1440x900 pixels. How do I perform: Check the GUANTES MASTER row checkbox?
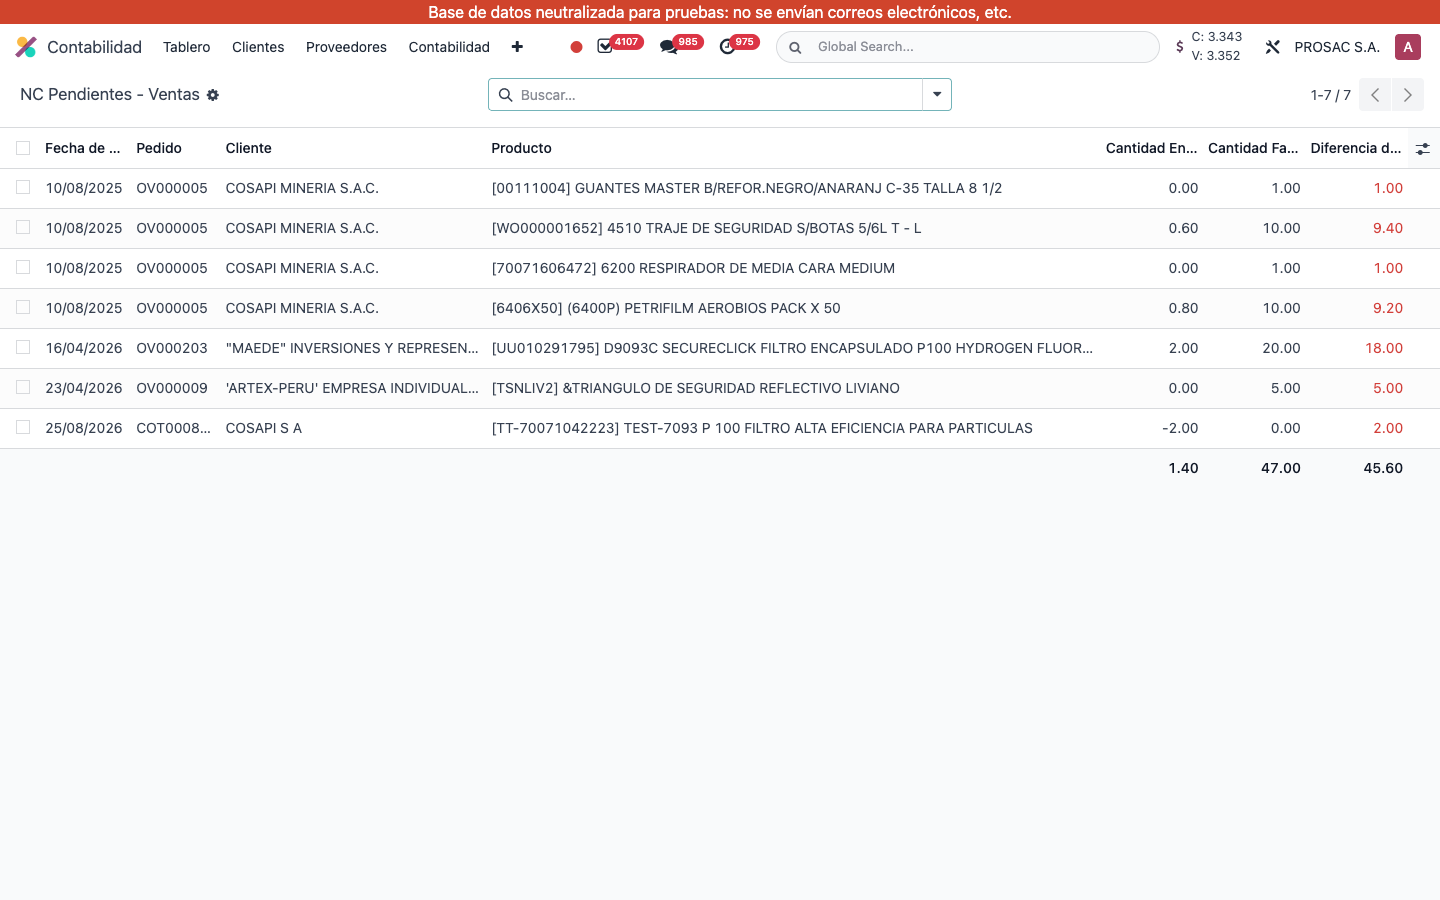coord(23,187)
